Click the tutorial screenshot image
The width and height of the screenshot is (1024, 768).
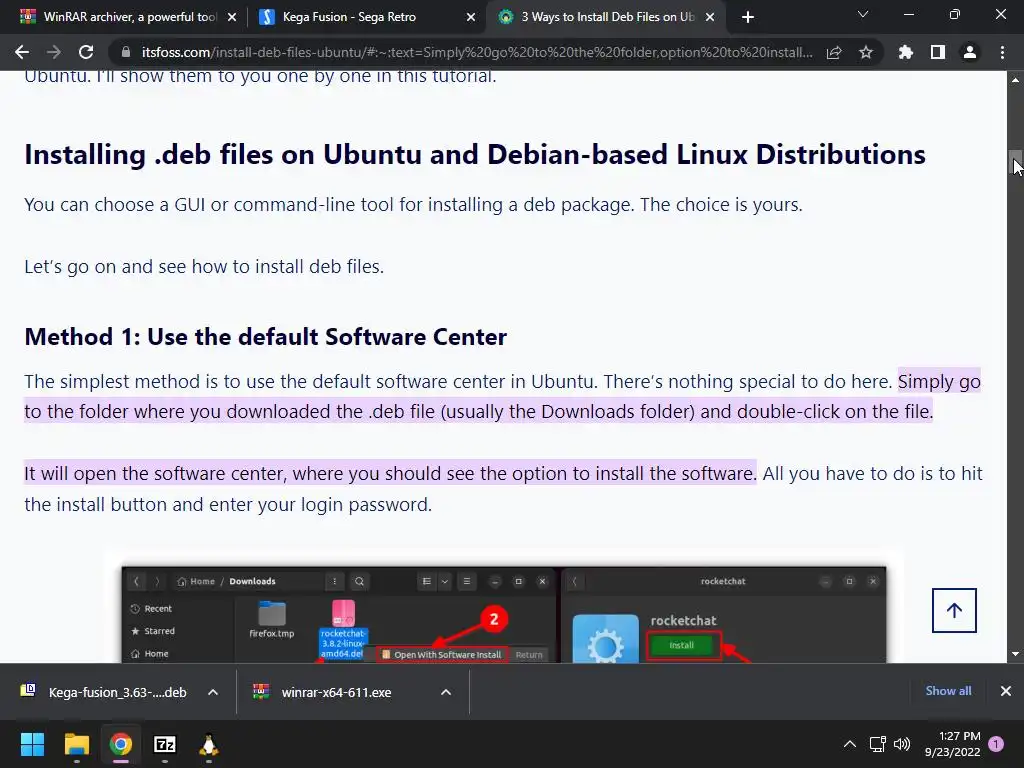coord(504,615)
